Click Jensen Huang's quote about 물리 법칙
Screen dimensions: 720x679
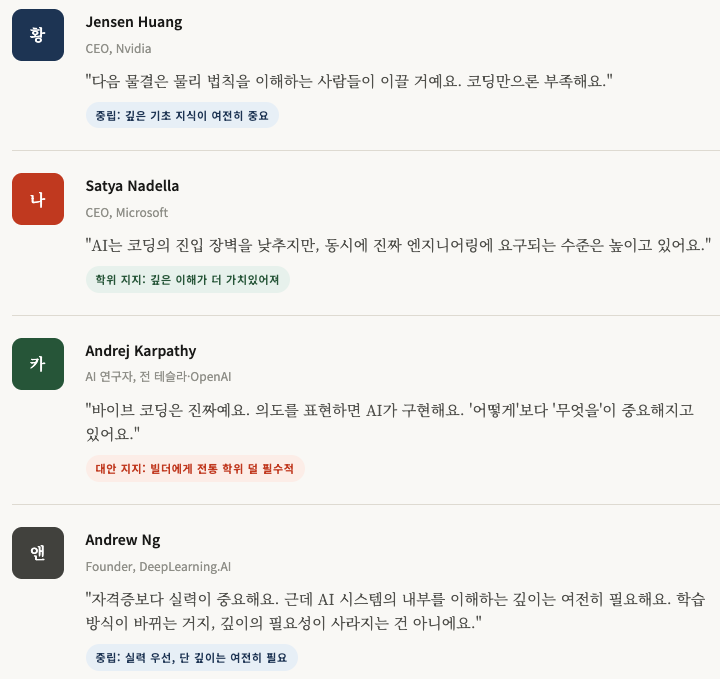[349, 81]
